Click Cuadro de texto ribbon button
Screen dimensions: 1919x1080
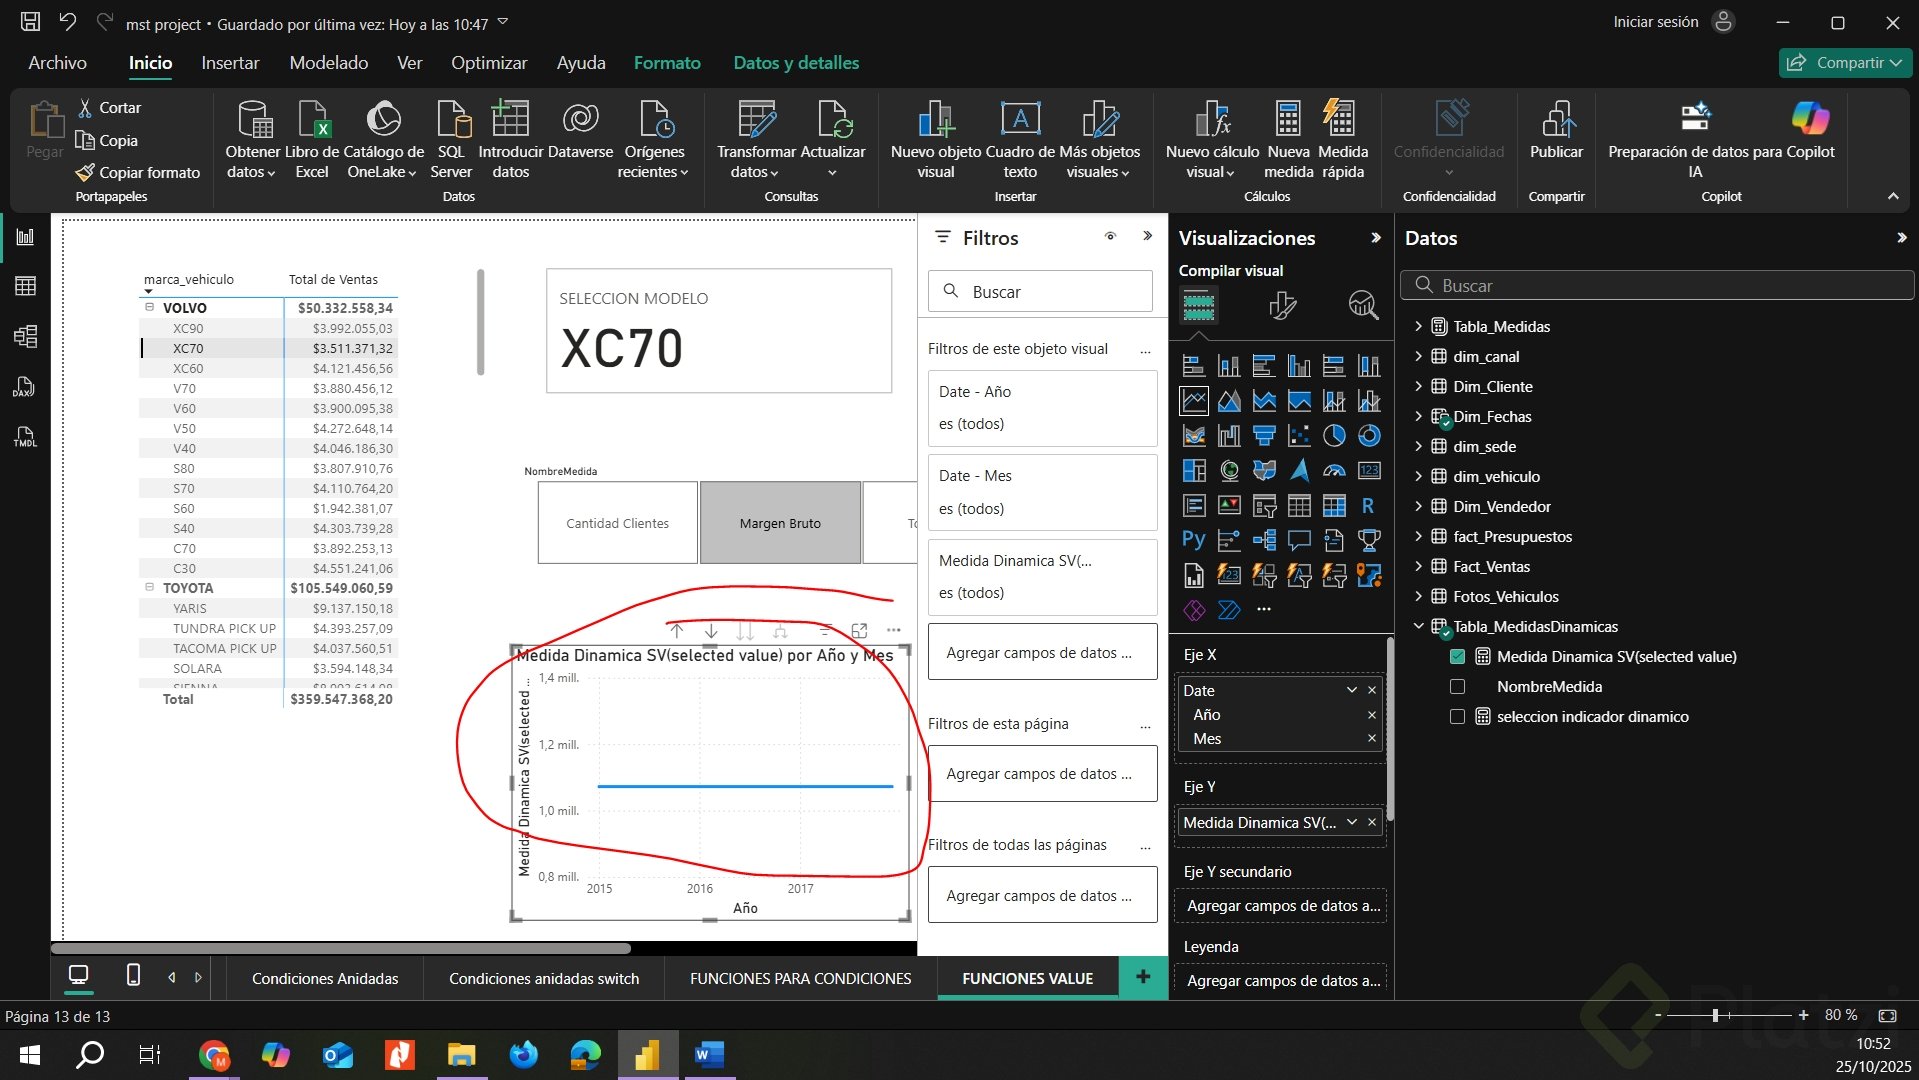coord(1020,140)
